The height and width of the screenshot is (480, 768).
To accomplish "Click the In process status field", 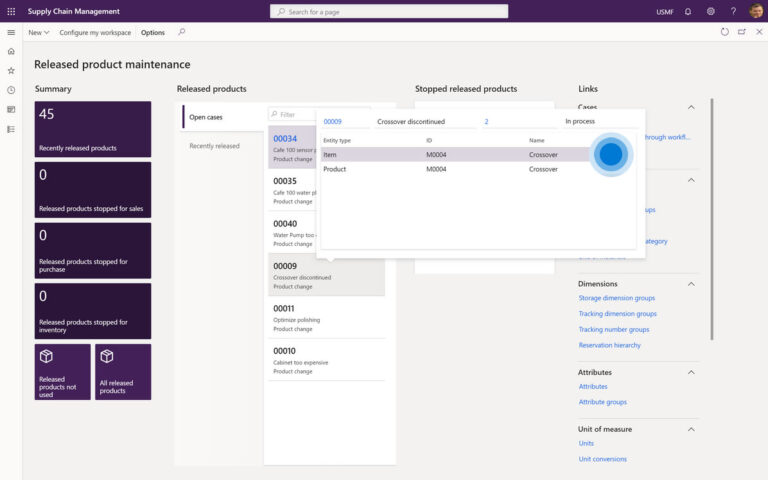I will coord(599,121).
